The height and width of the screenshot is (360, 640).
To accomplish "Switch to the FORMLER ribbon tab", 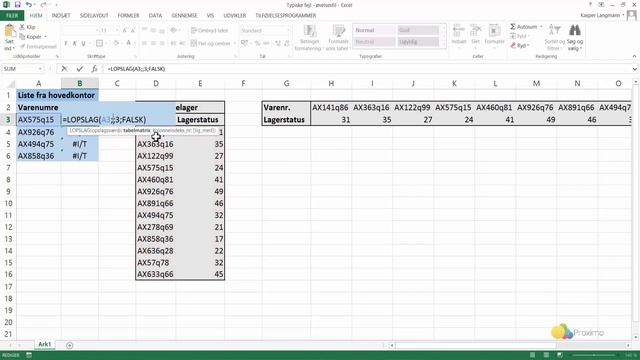I will [x=128, y=16].
